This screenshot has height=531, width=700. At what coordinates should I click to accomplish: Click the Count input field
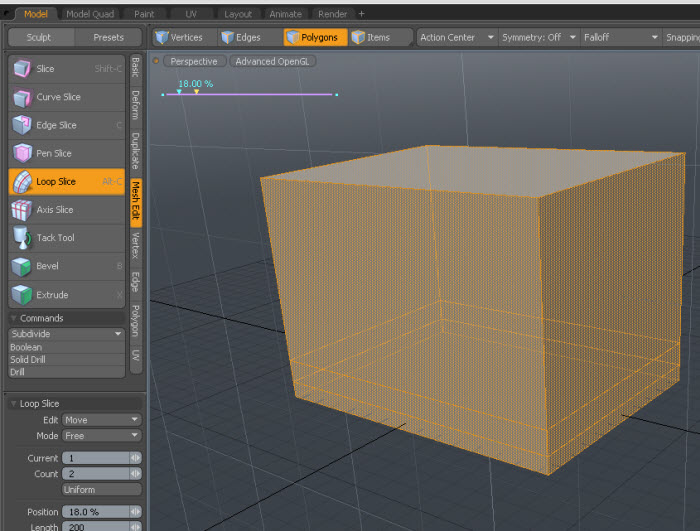pyautogui.click(x=95, y=473)
